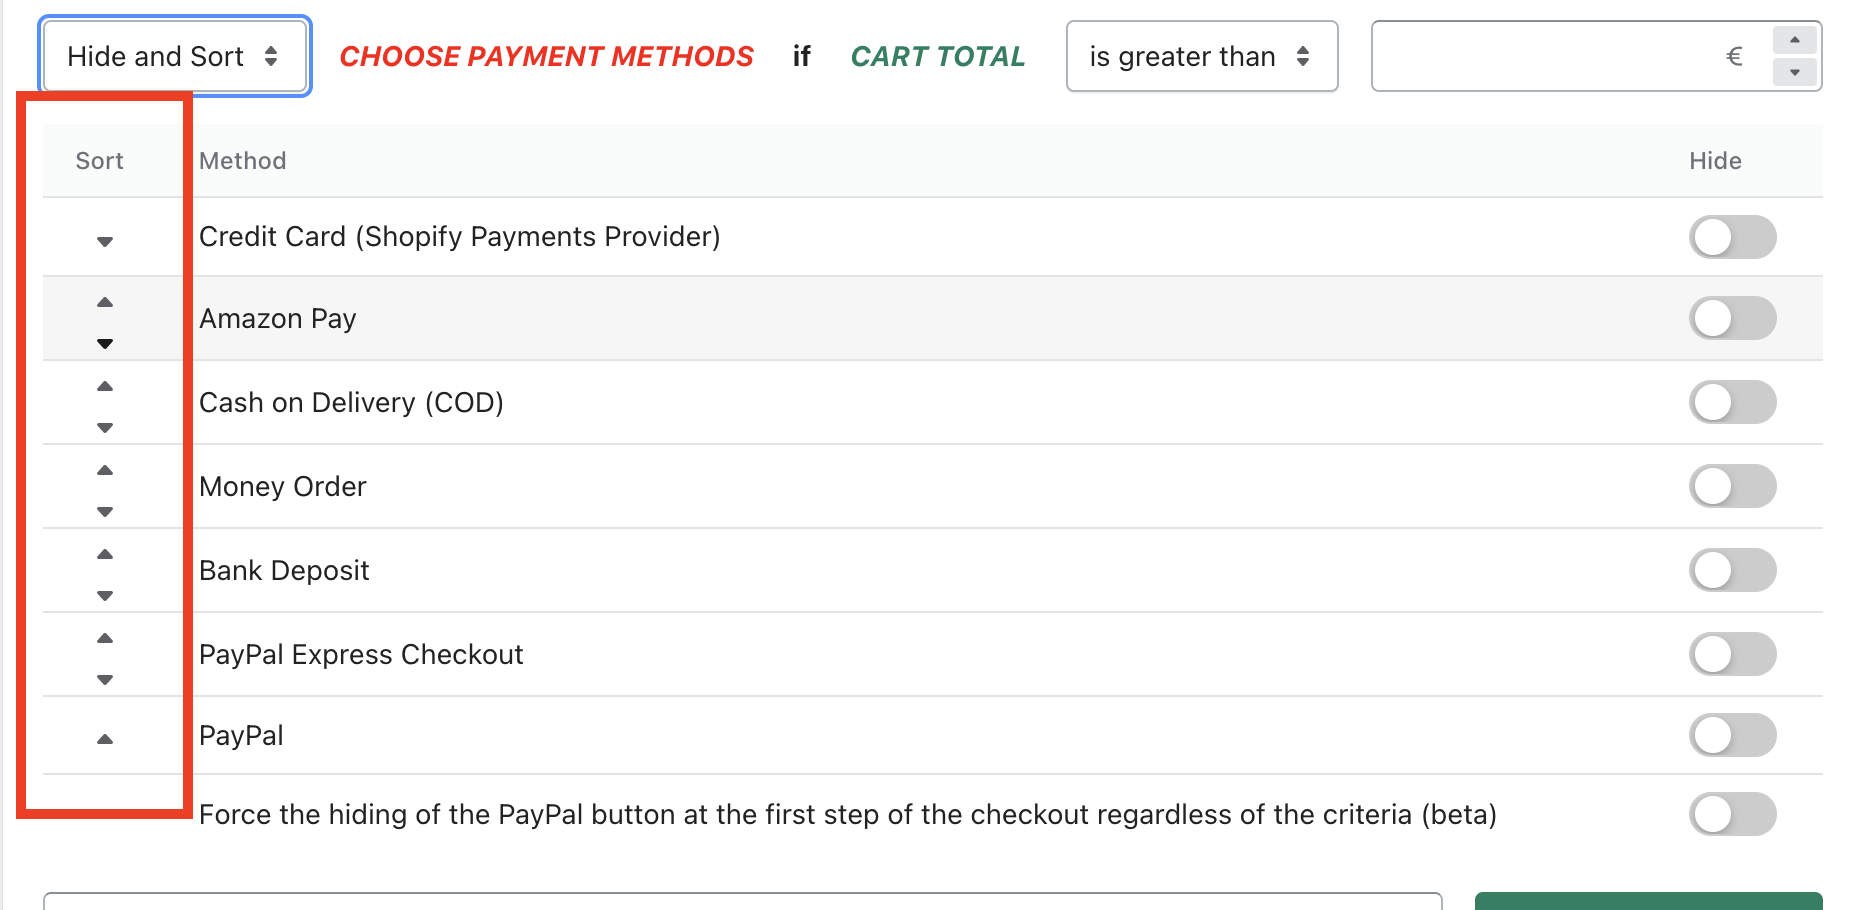The height and width of the screenshot is (910, 1858).
Task: Move Cash on Delivery up
Action: pyautogui.click(x=105, y=386)
